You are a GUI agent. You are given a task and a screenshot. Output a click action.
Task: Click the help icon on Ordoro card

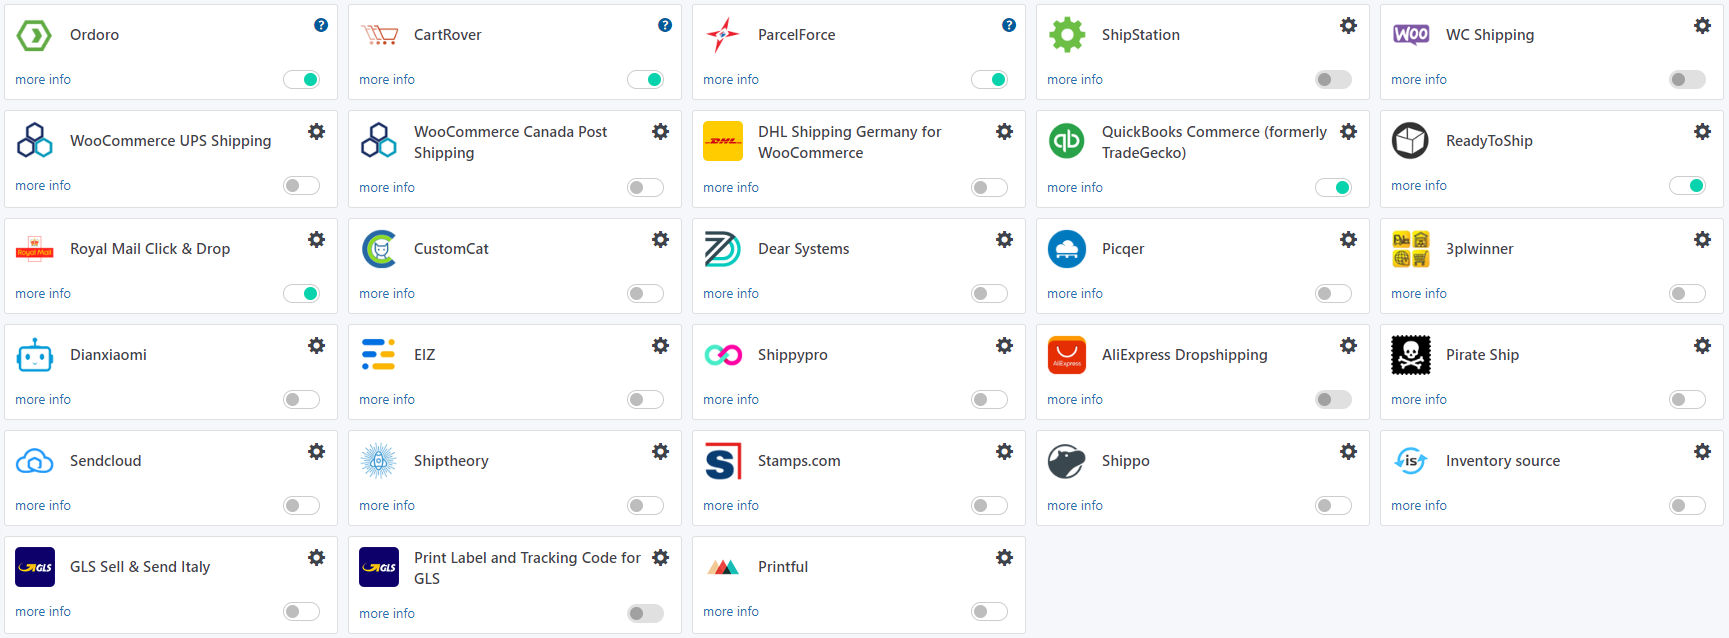[321, 25]
